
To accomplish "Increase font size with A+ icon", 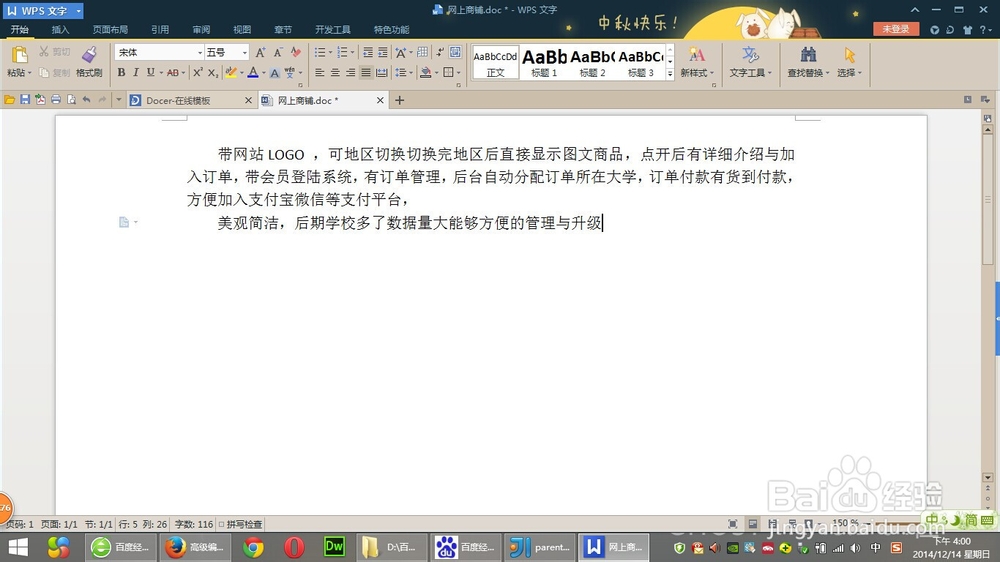I will [x=260, y=52].
